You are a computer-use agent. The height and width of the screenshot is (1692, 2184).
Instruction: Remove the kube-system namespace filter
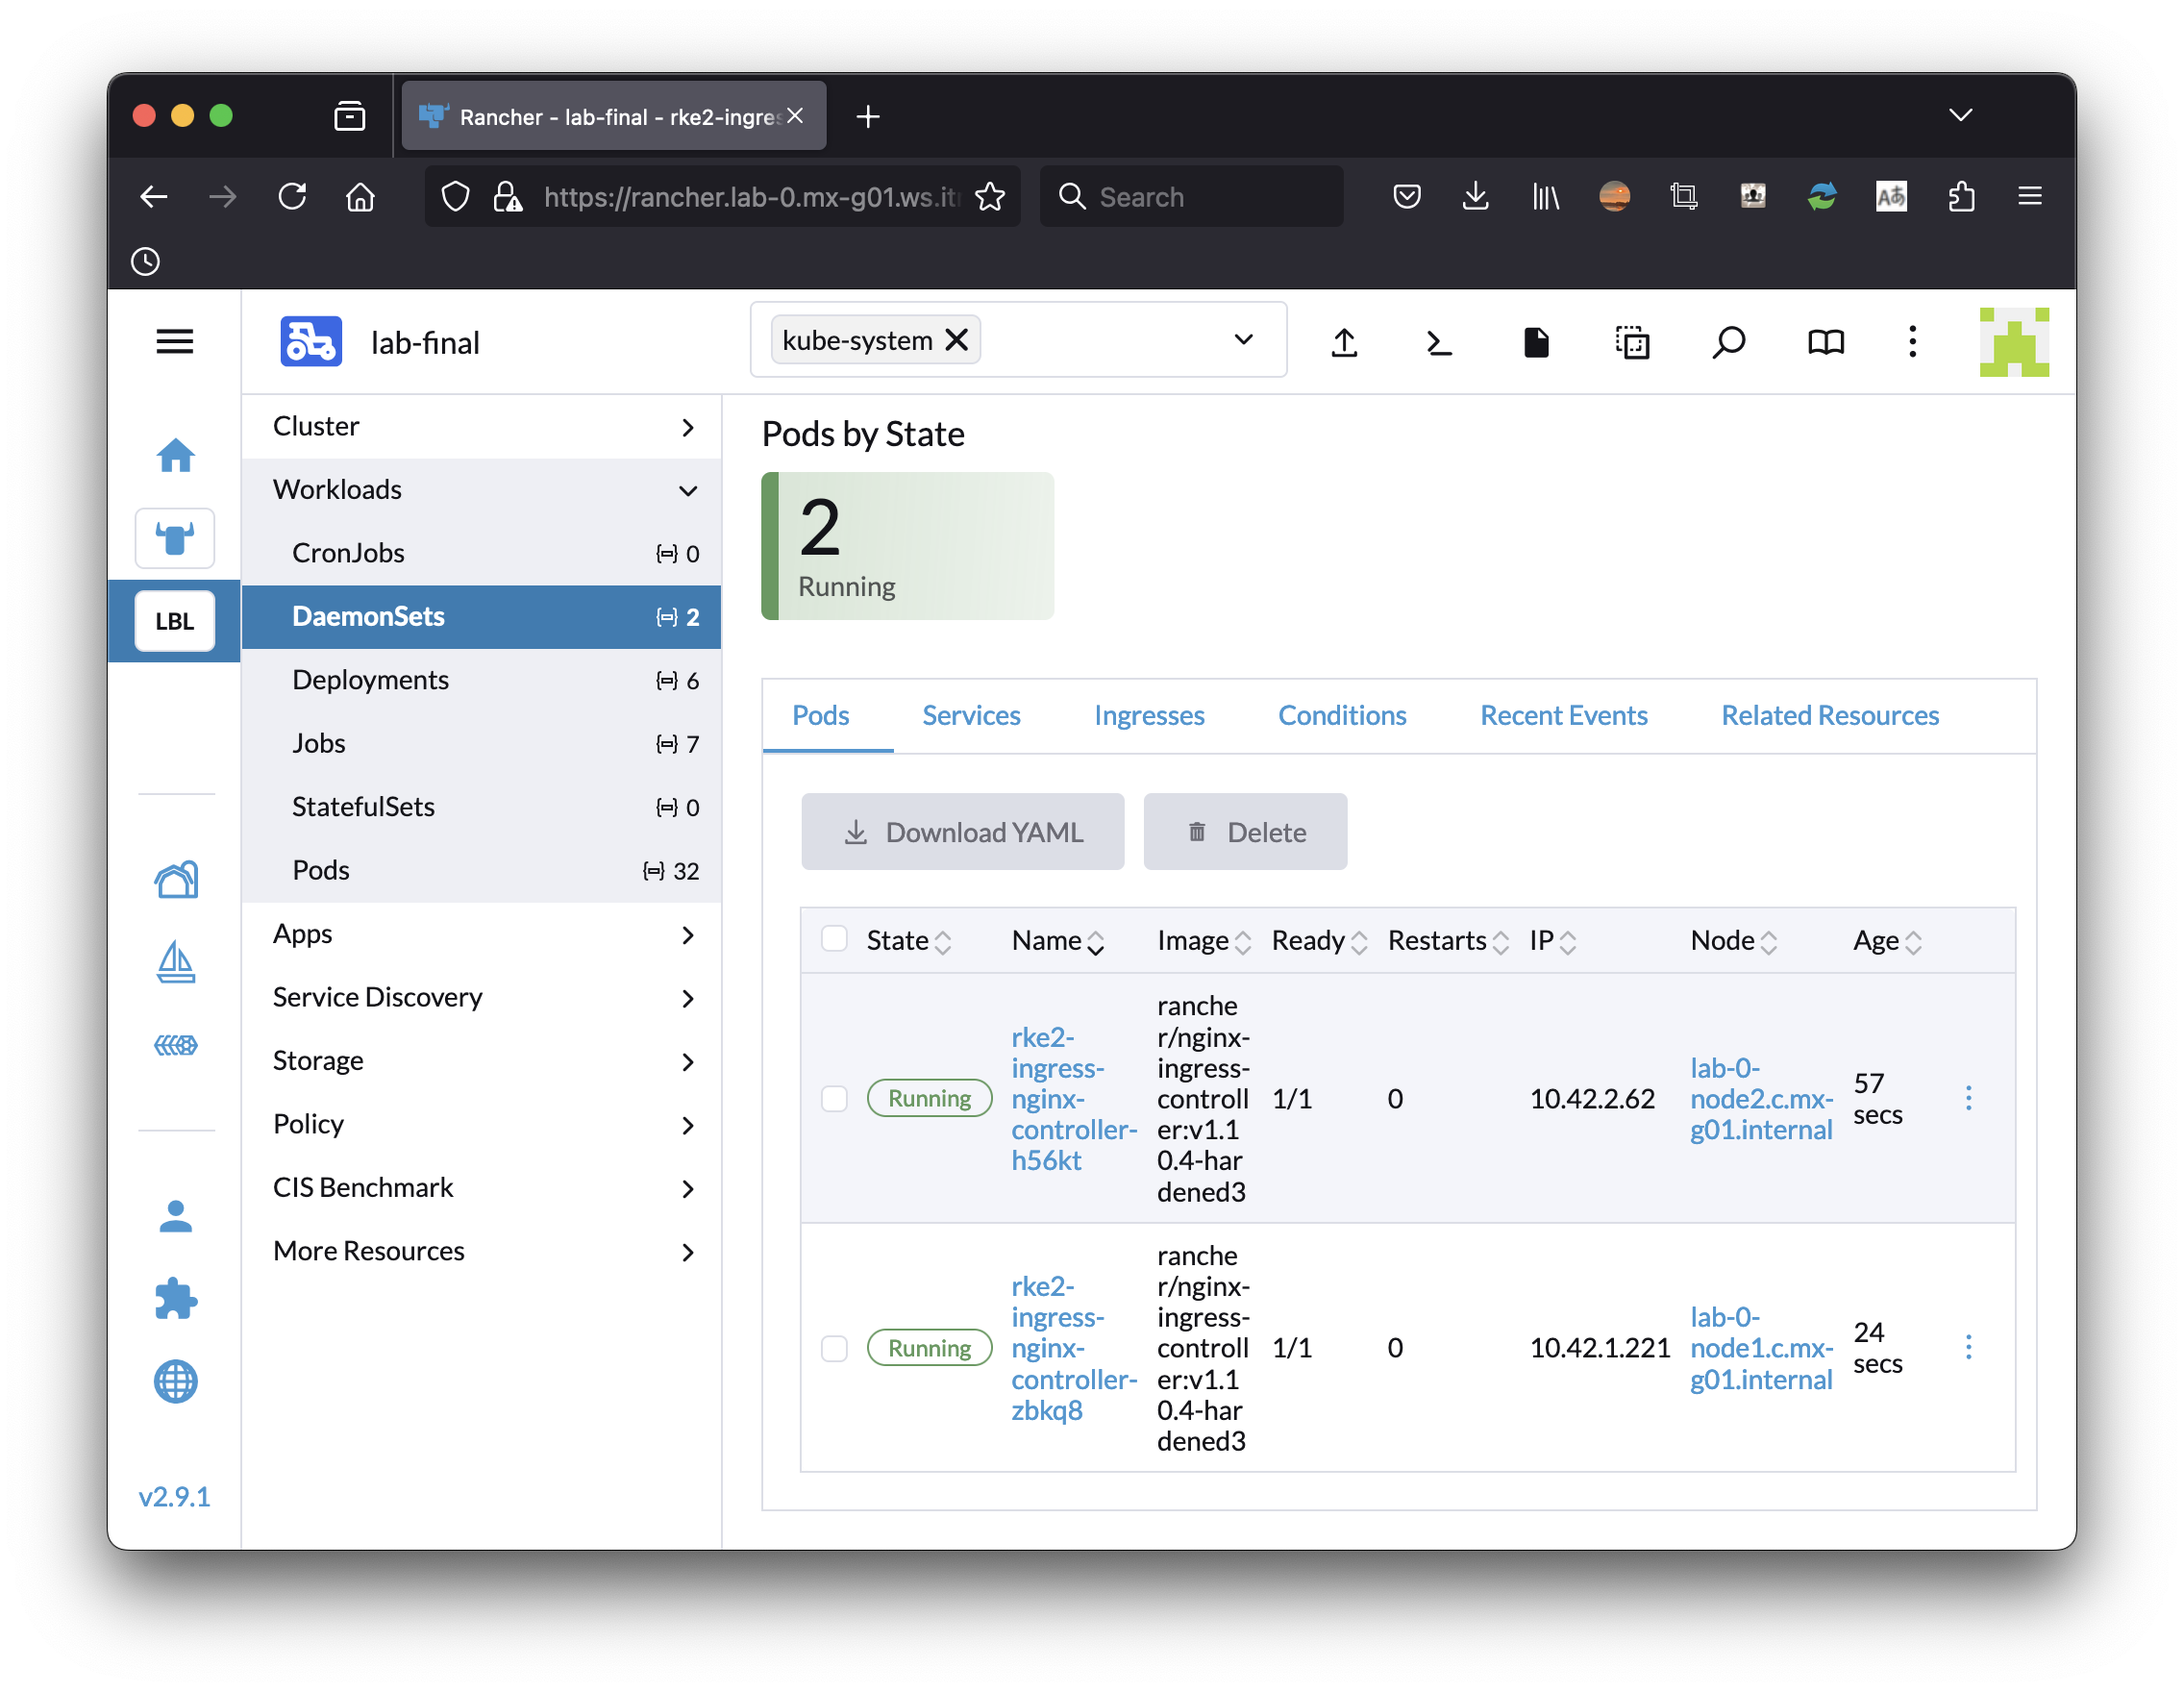click(957, 341)
